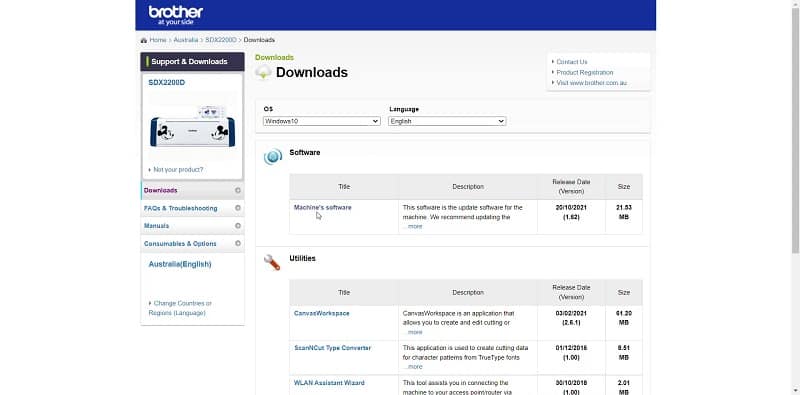
Task: Open the OS dropdown showing Windows10
Action: (321, 121)
